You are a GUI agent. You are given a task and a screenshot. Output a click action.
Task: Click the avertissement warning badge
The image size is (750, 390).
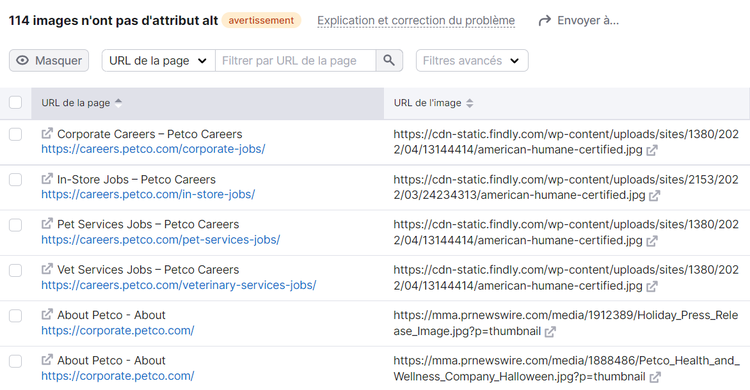point(261,21)
